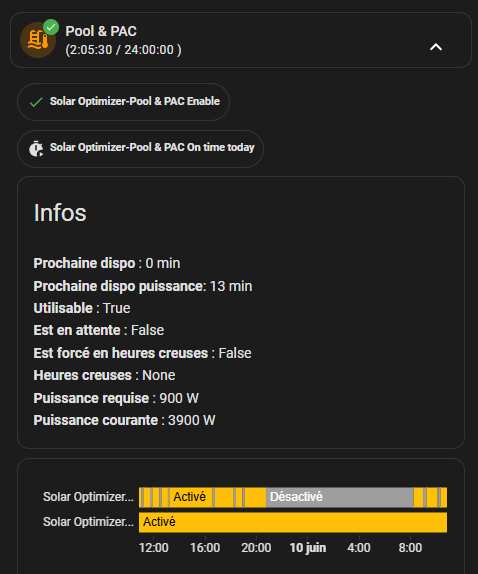Viewport: 478px width, 574px height.
Task: Click the first row Activé yellow segment
Action: pyautogui.click(x=191, y=497)
